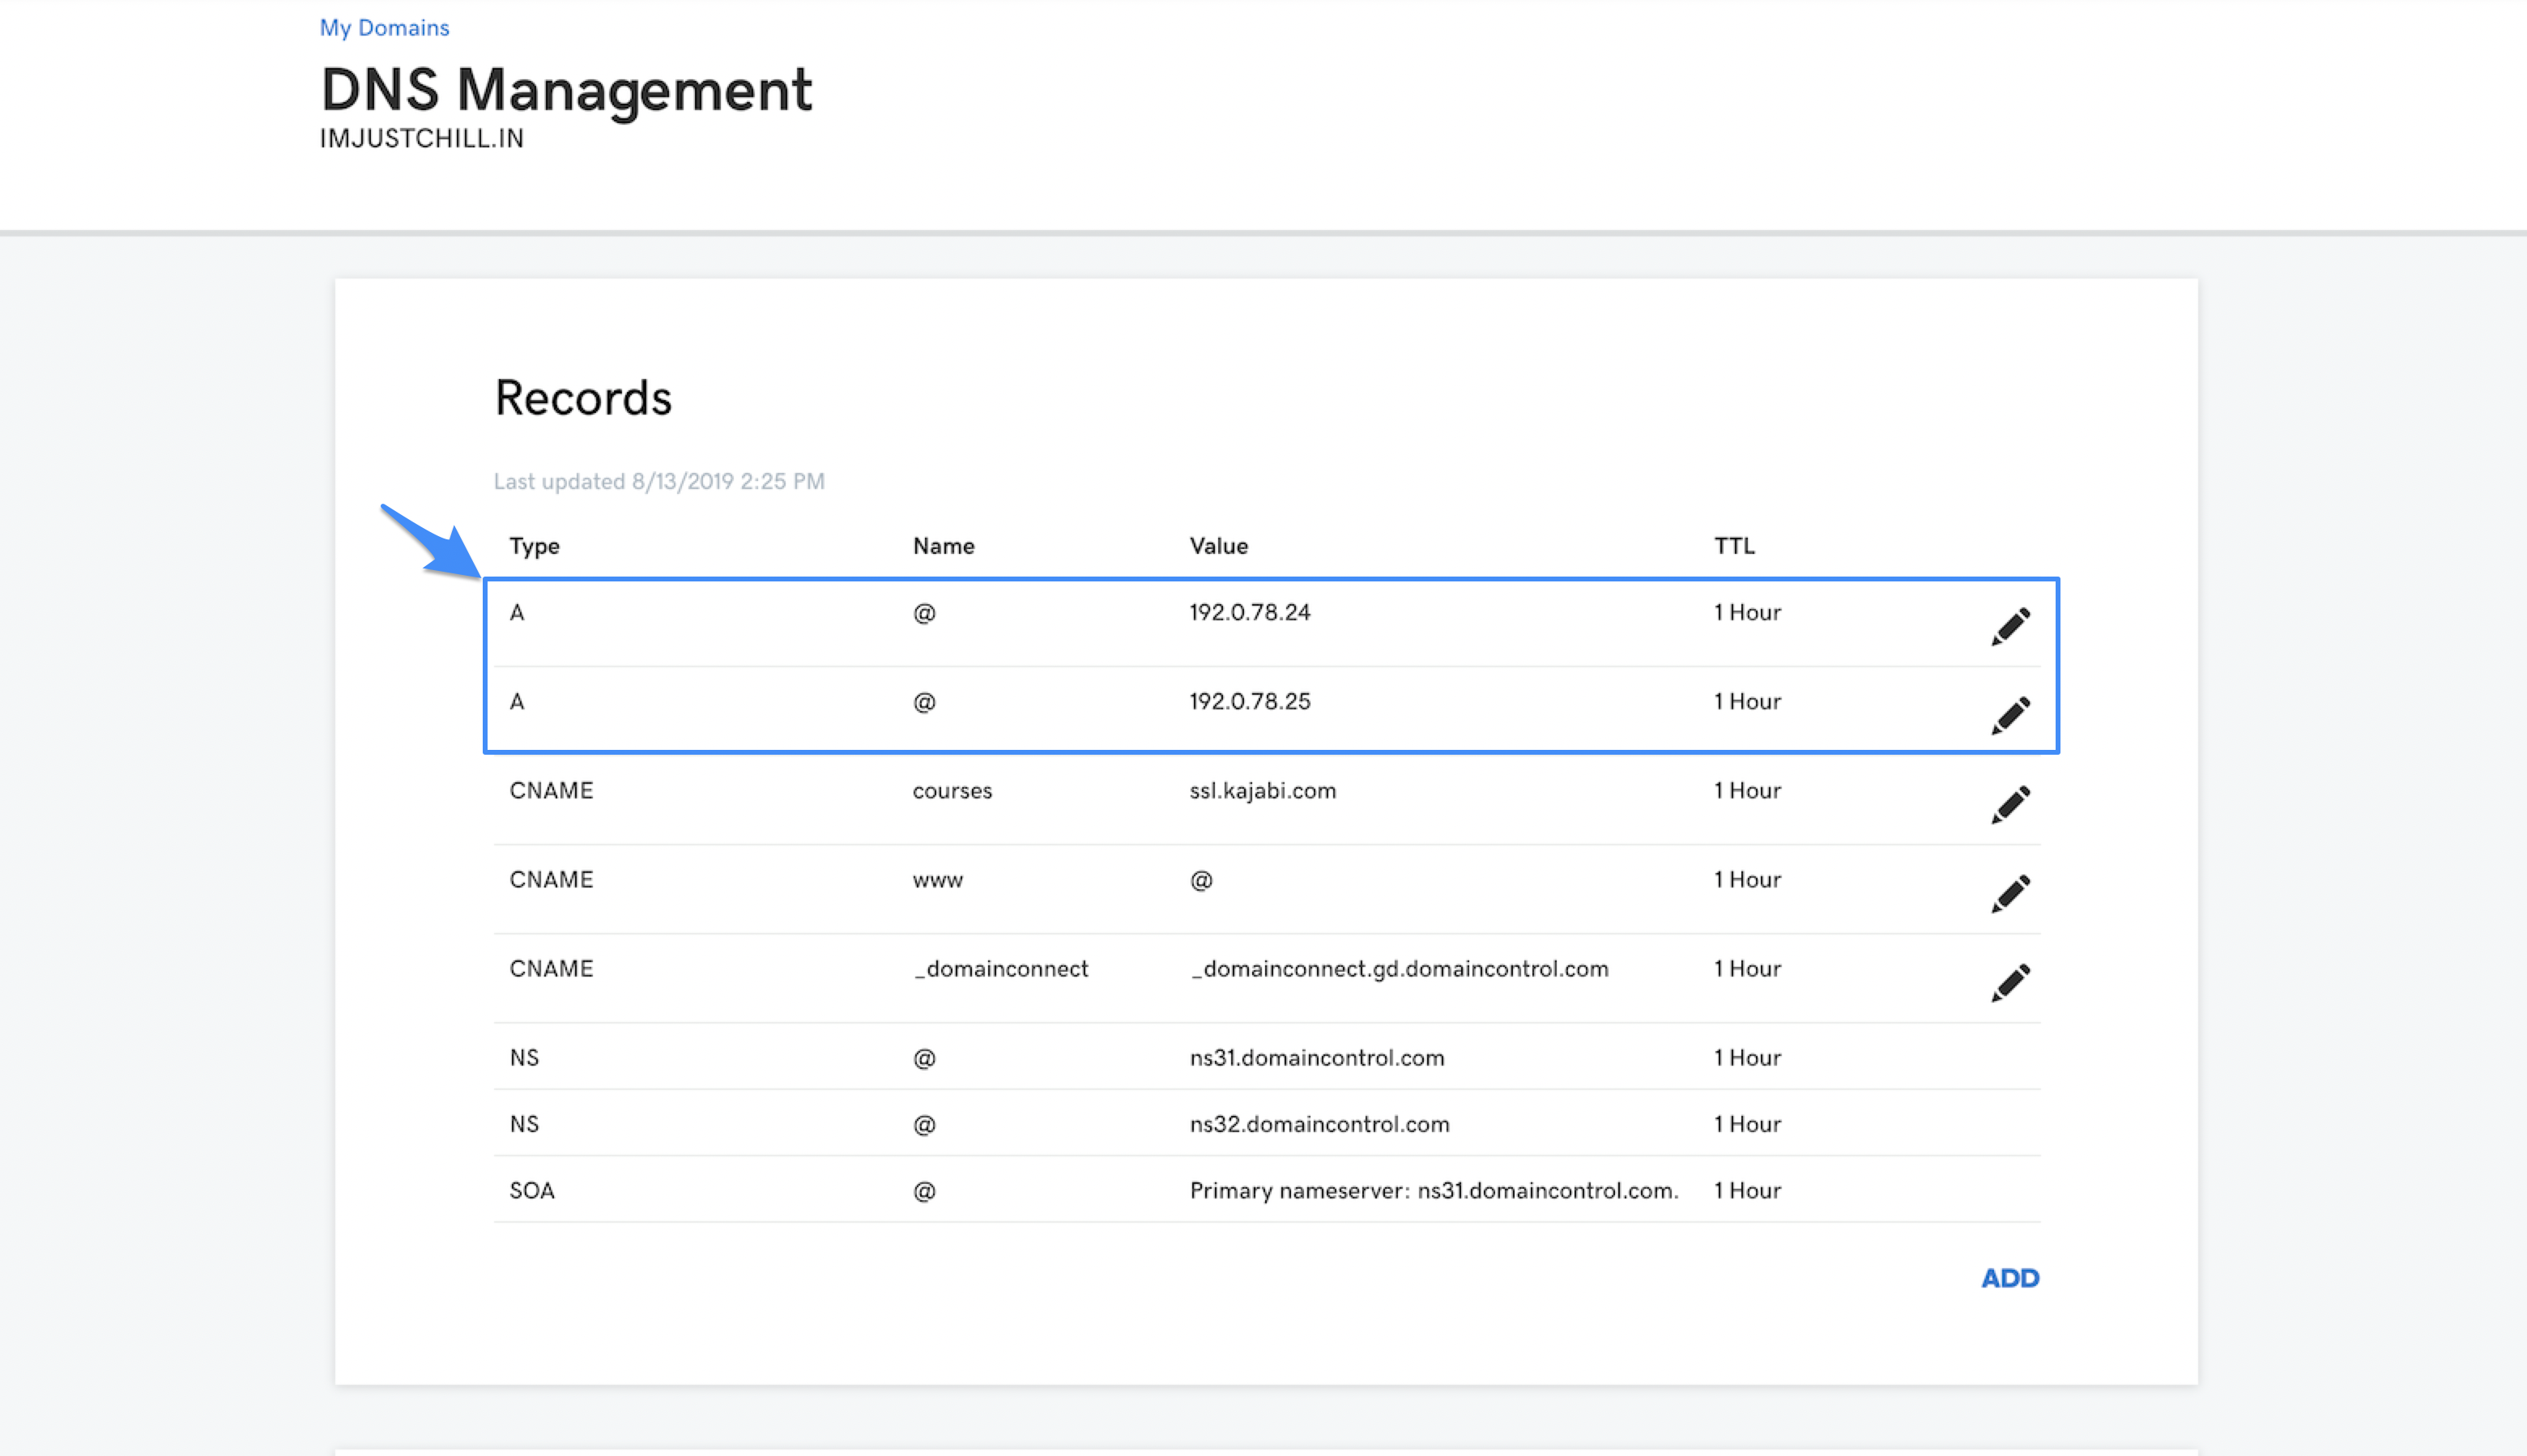Open the My Domains breadcrumb link

pyautogui.click(x=384, y=28)
